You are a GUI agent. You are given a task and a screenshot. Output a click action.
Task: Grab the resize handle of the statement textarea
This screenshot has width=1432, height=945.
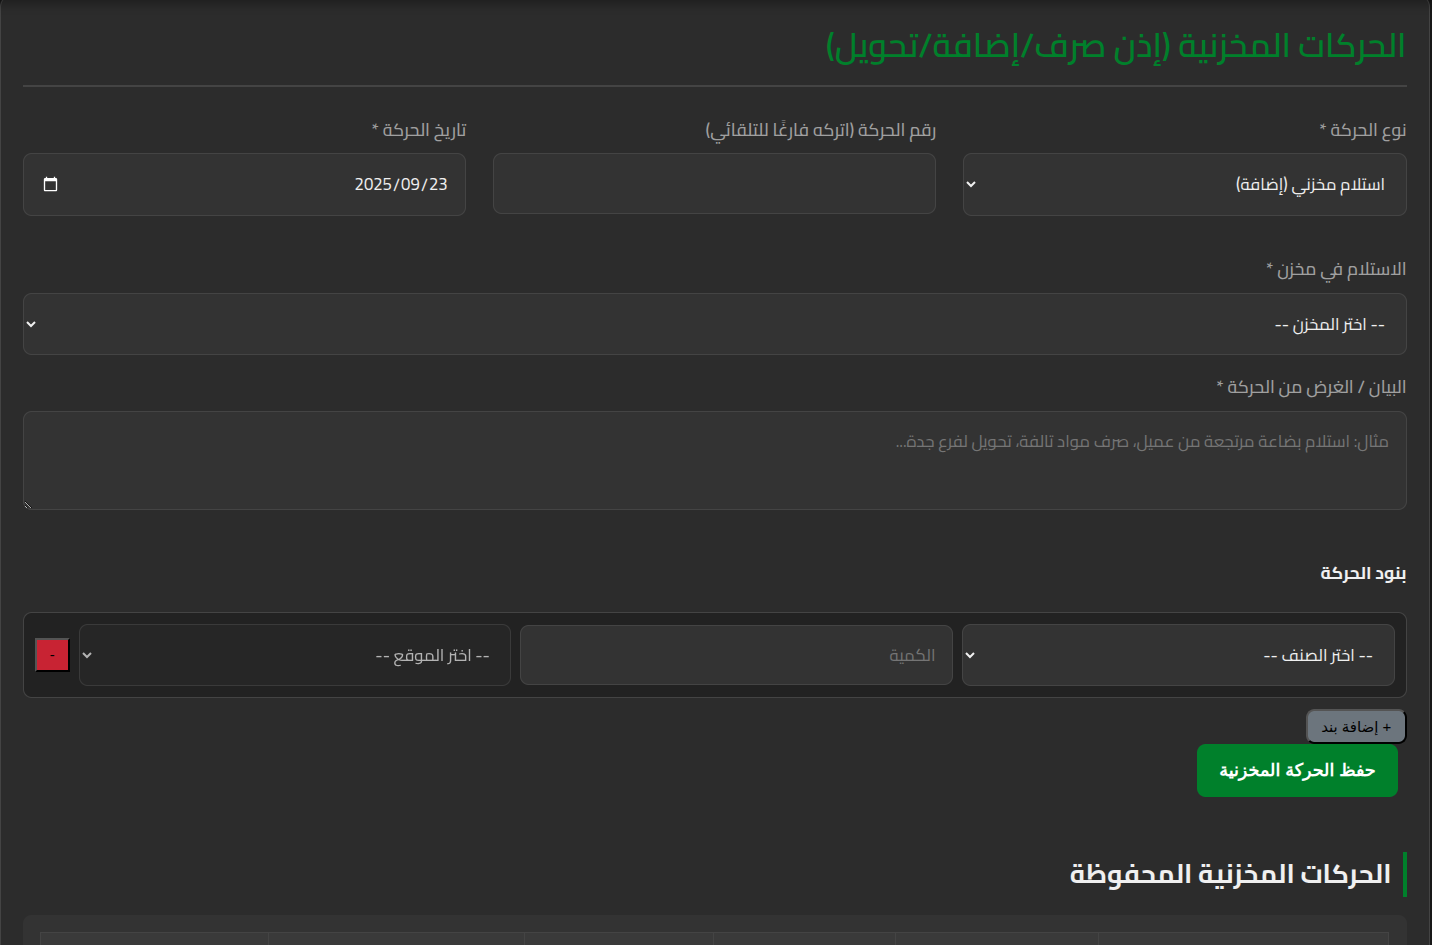pos(28,505)
